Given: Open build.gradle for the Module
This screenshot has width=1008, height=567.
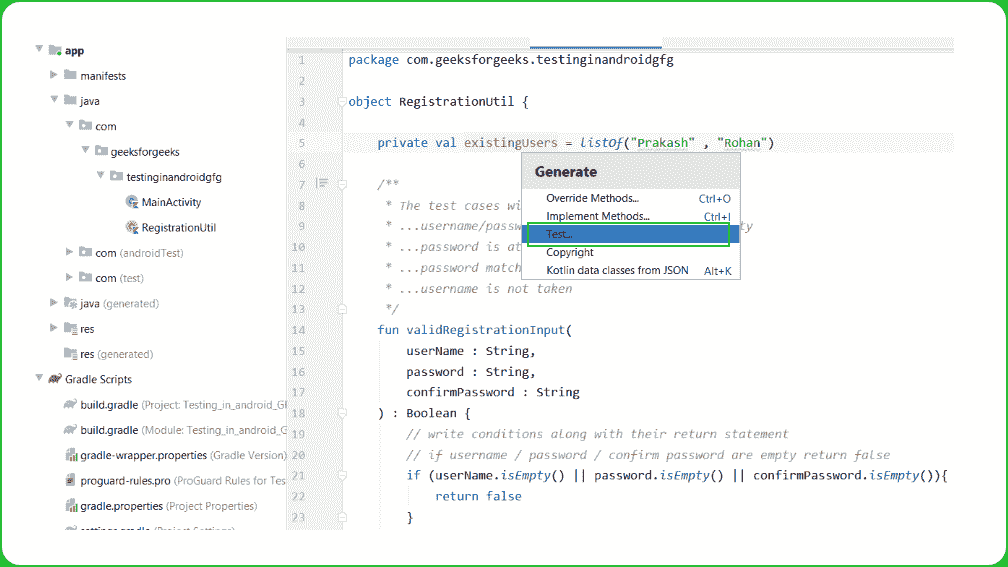Looking at the screenshot, I should (x=109, y=430).
